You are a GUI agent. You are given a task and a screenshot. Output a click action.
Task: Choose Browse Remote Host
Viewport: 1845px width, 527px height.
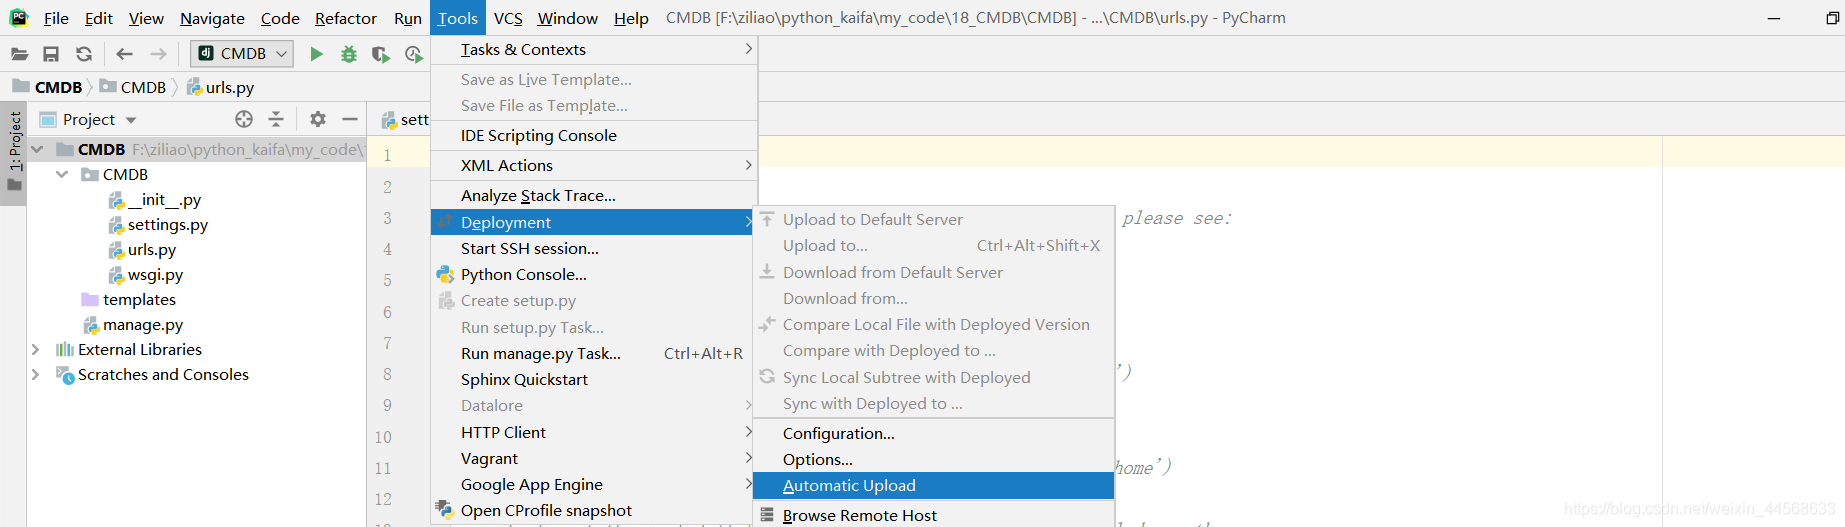933,515
